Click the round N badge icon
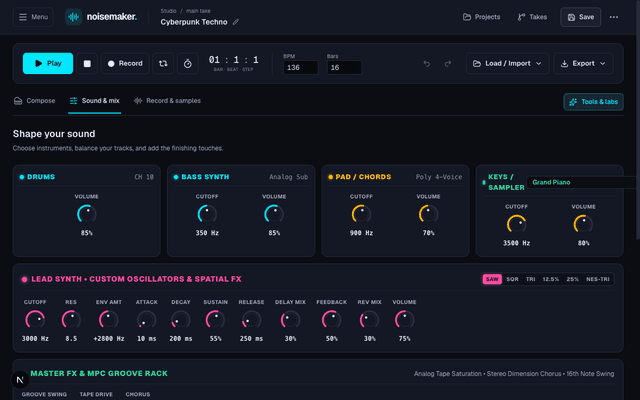 click(x=20, y=380)
